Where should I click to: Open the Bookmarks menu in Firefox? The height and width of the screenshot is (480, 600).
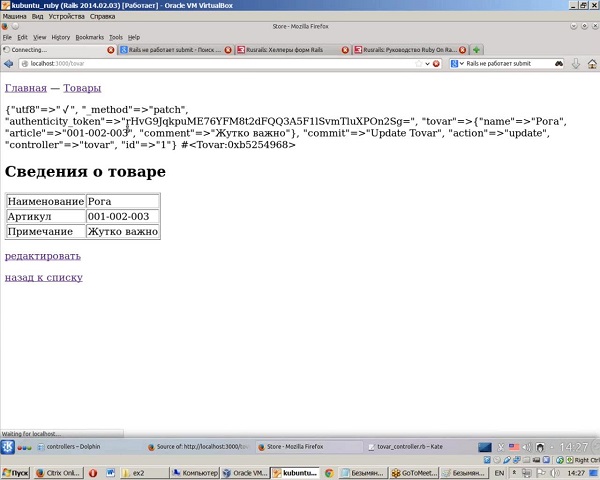tap(89, 37)
